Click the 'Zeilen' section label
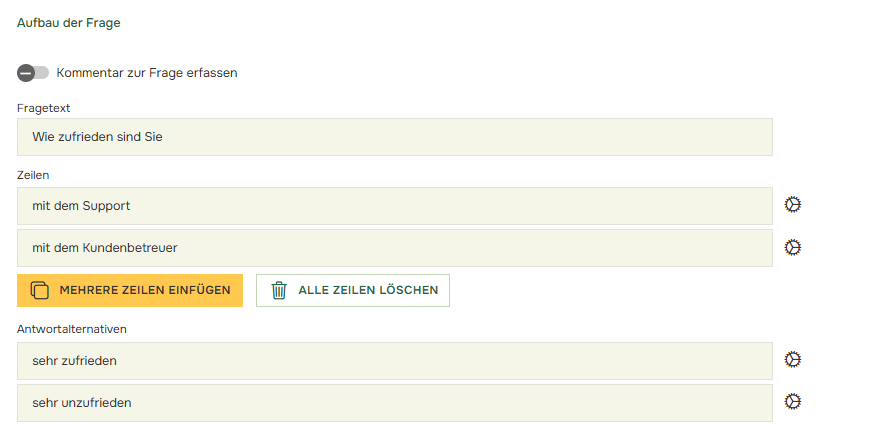Viewport: 882px width, 432px height. pyautogui.click(x=34, y=175)
